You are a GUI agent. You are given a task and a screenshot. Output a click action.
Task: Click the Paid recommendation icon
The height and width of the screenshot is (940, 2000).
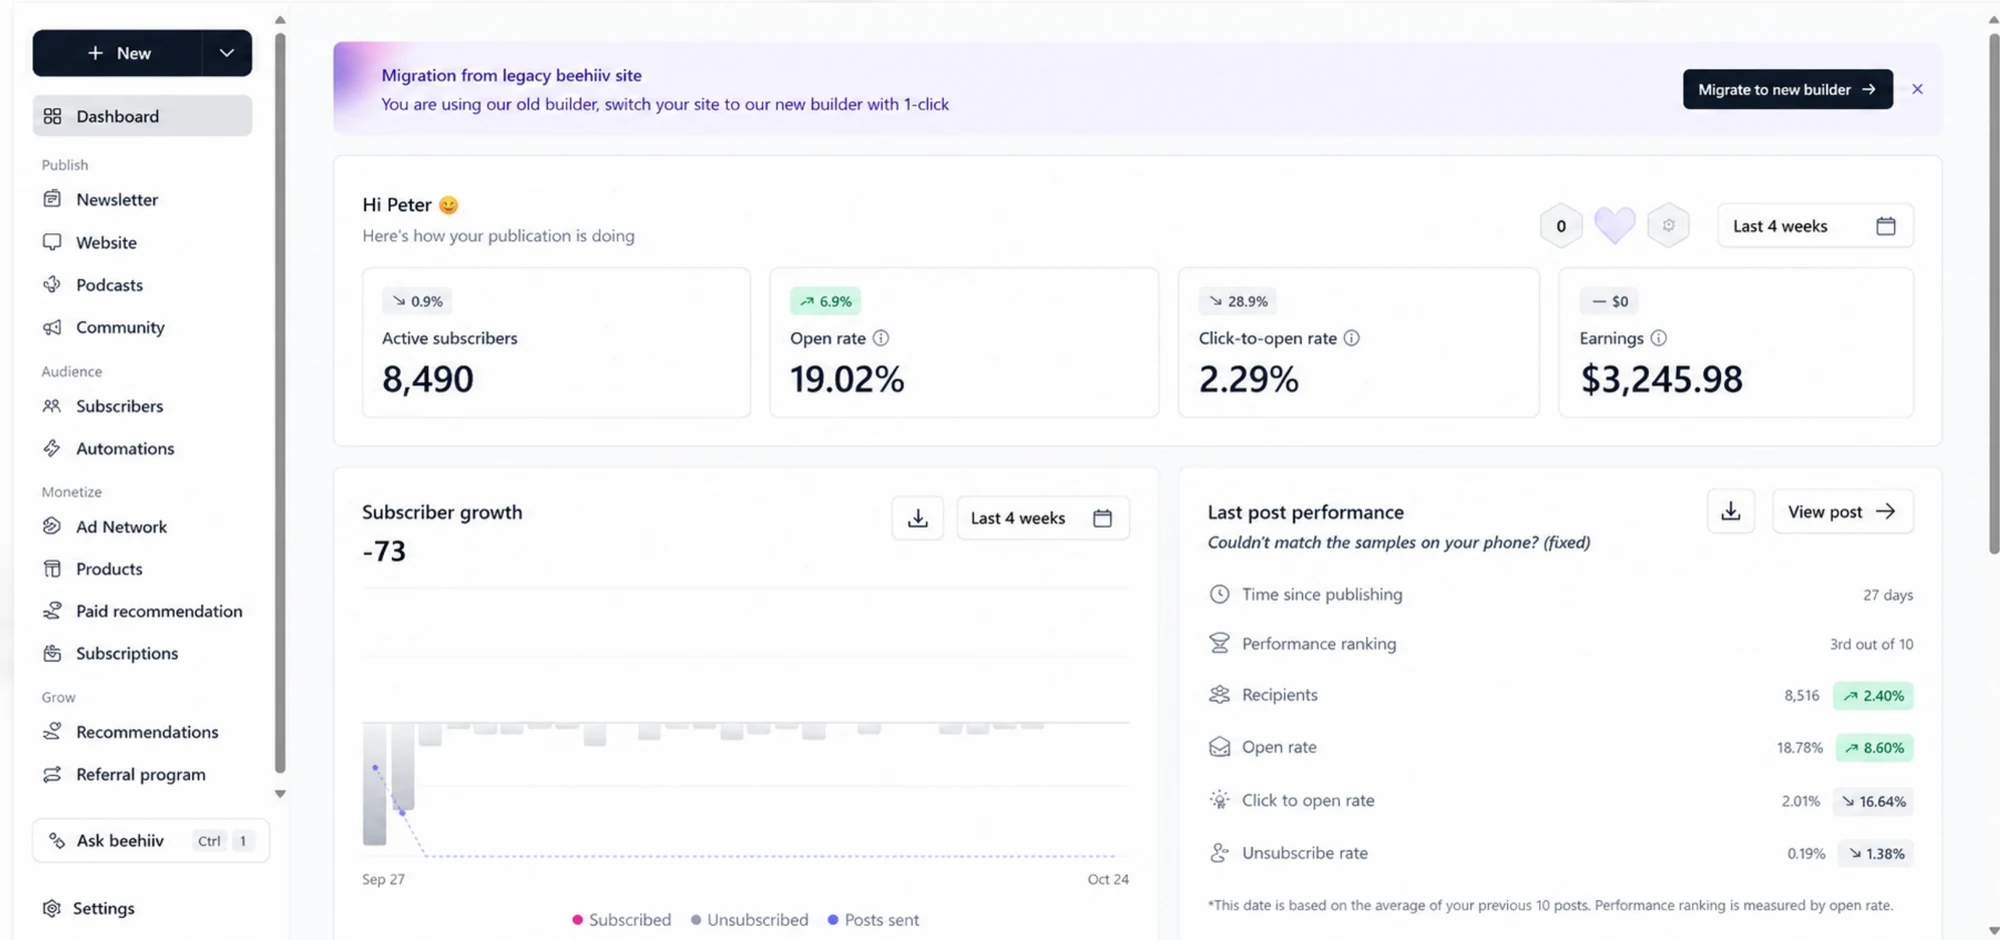(x=52, y=610)
